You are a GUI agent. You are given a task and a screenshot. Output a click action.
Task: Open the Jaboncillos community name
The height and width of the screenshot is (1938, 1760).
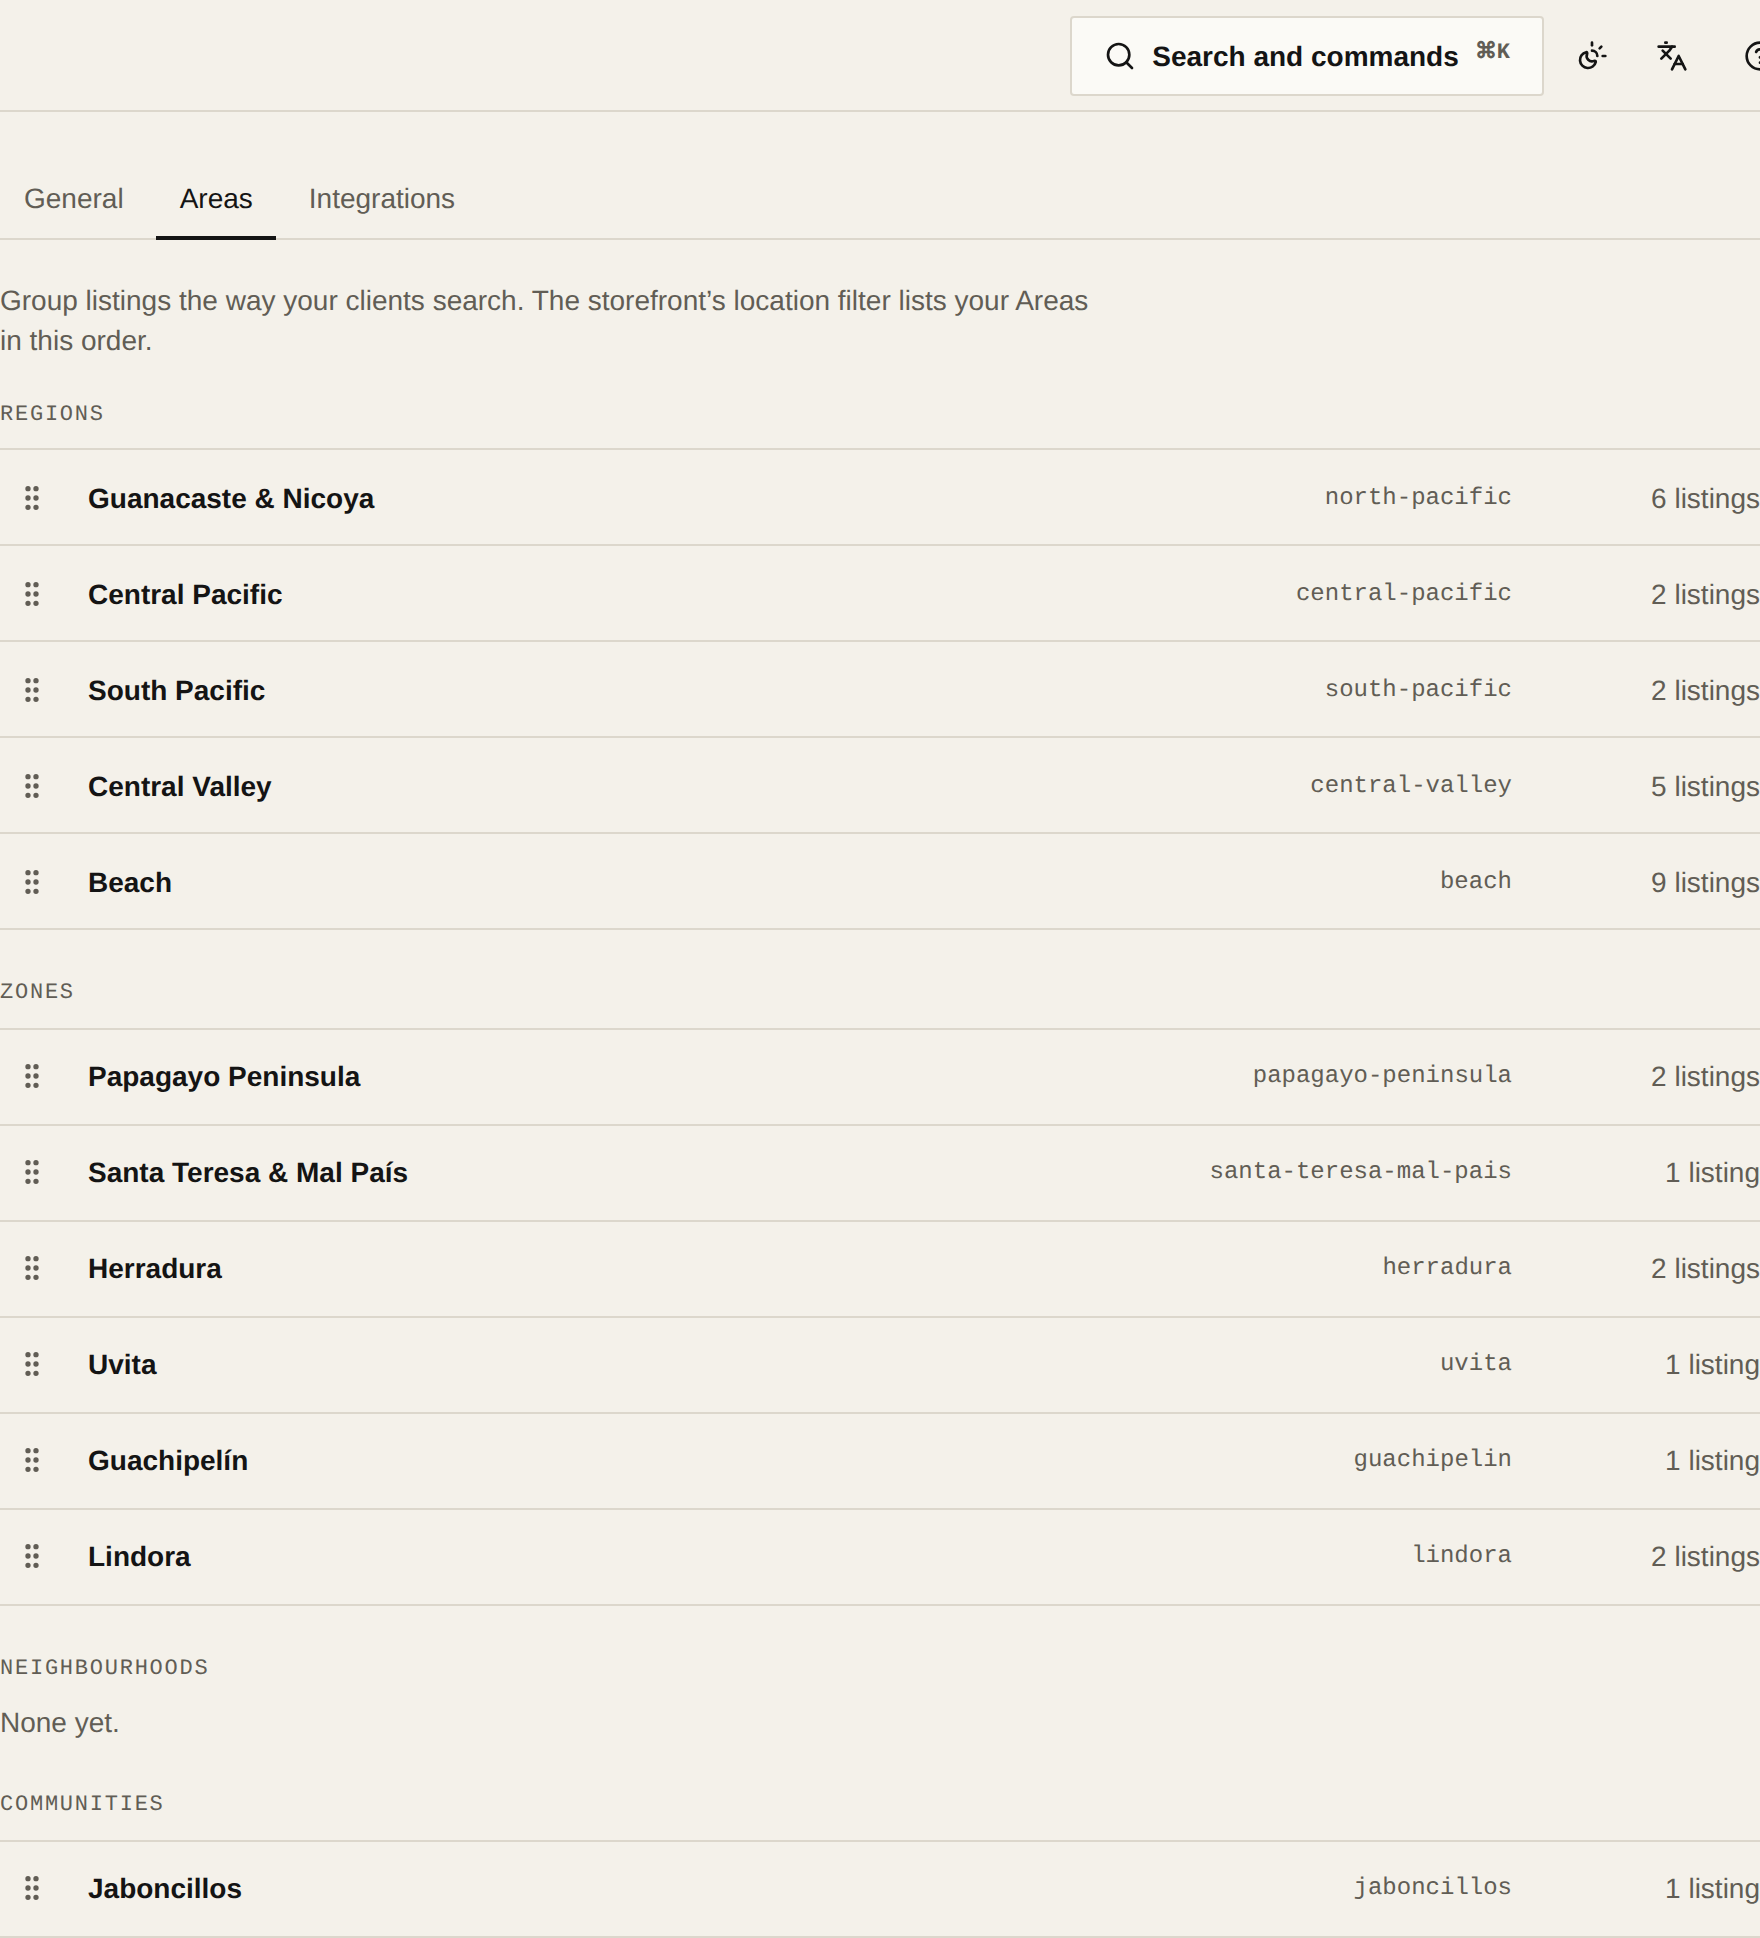(x=165, y=1888)
